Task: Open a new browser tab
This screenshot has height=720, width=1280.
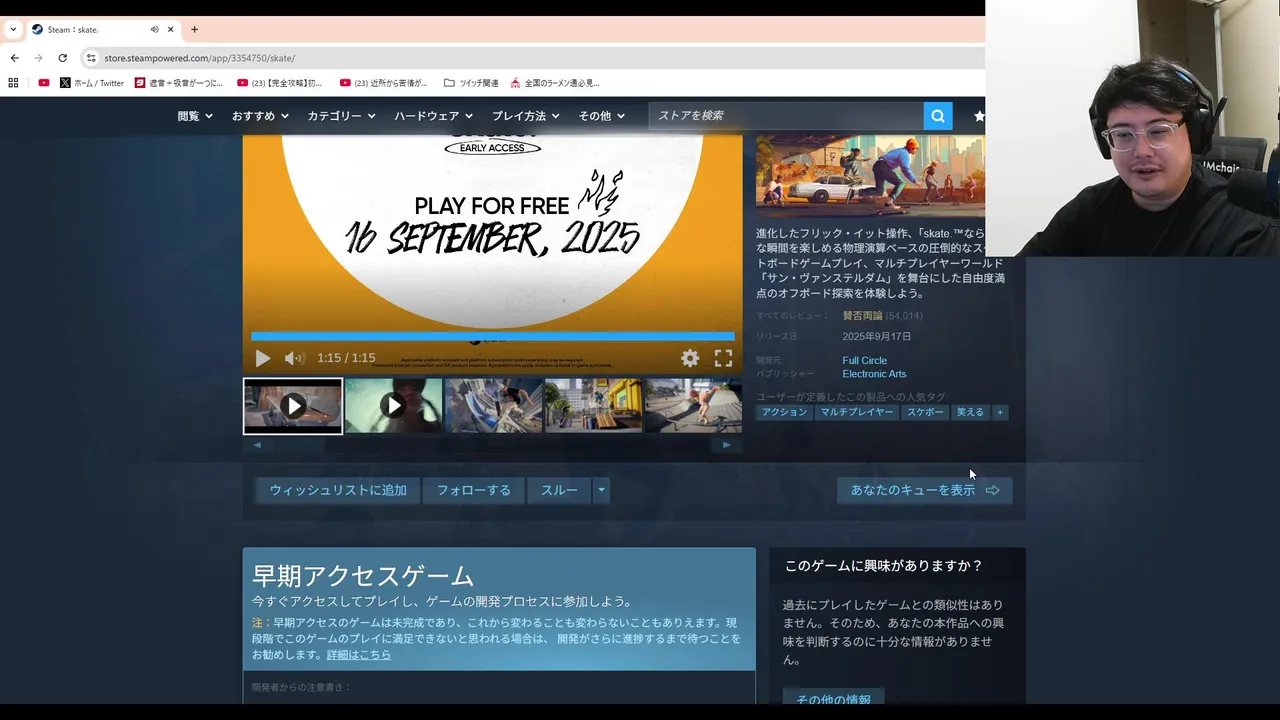Action: (194, 29)
